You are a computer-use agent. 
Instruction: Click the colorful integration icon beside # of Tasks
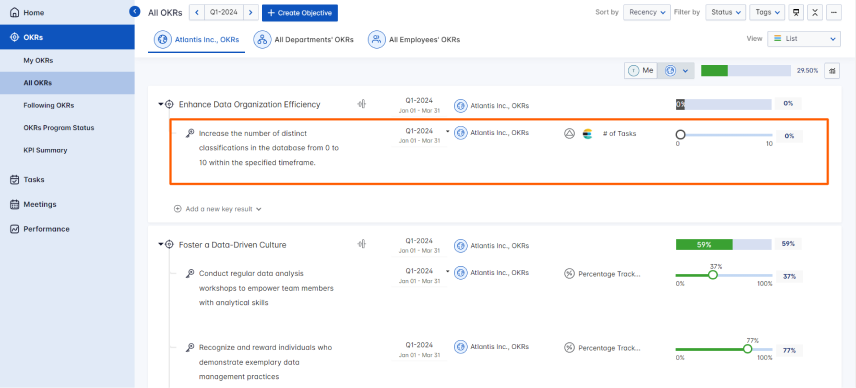click(x=587, y=133)
